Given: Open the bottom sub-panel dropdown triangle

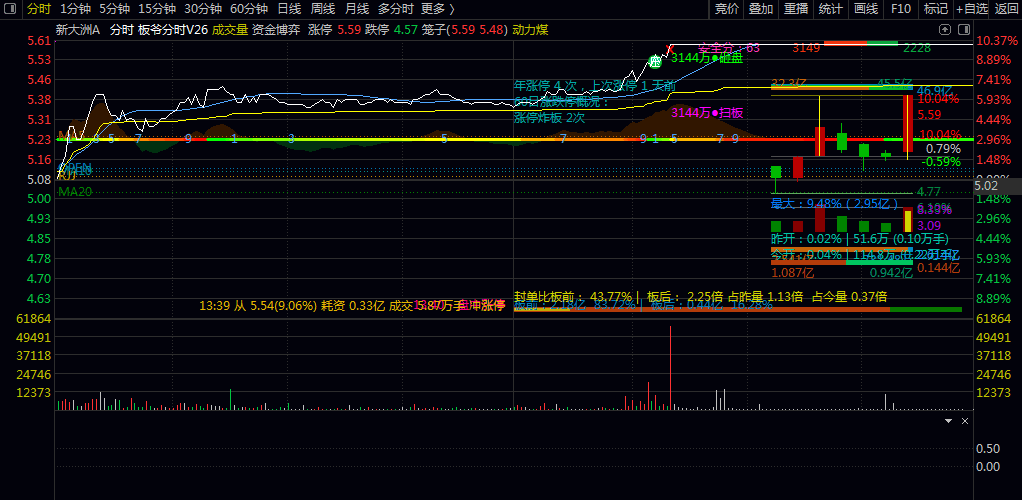Looking at the screenshot, I should [949, 423].
